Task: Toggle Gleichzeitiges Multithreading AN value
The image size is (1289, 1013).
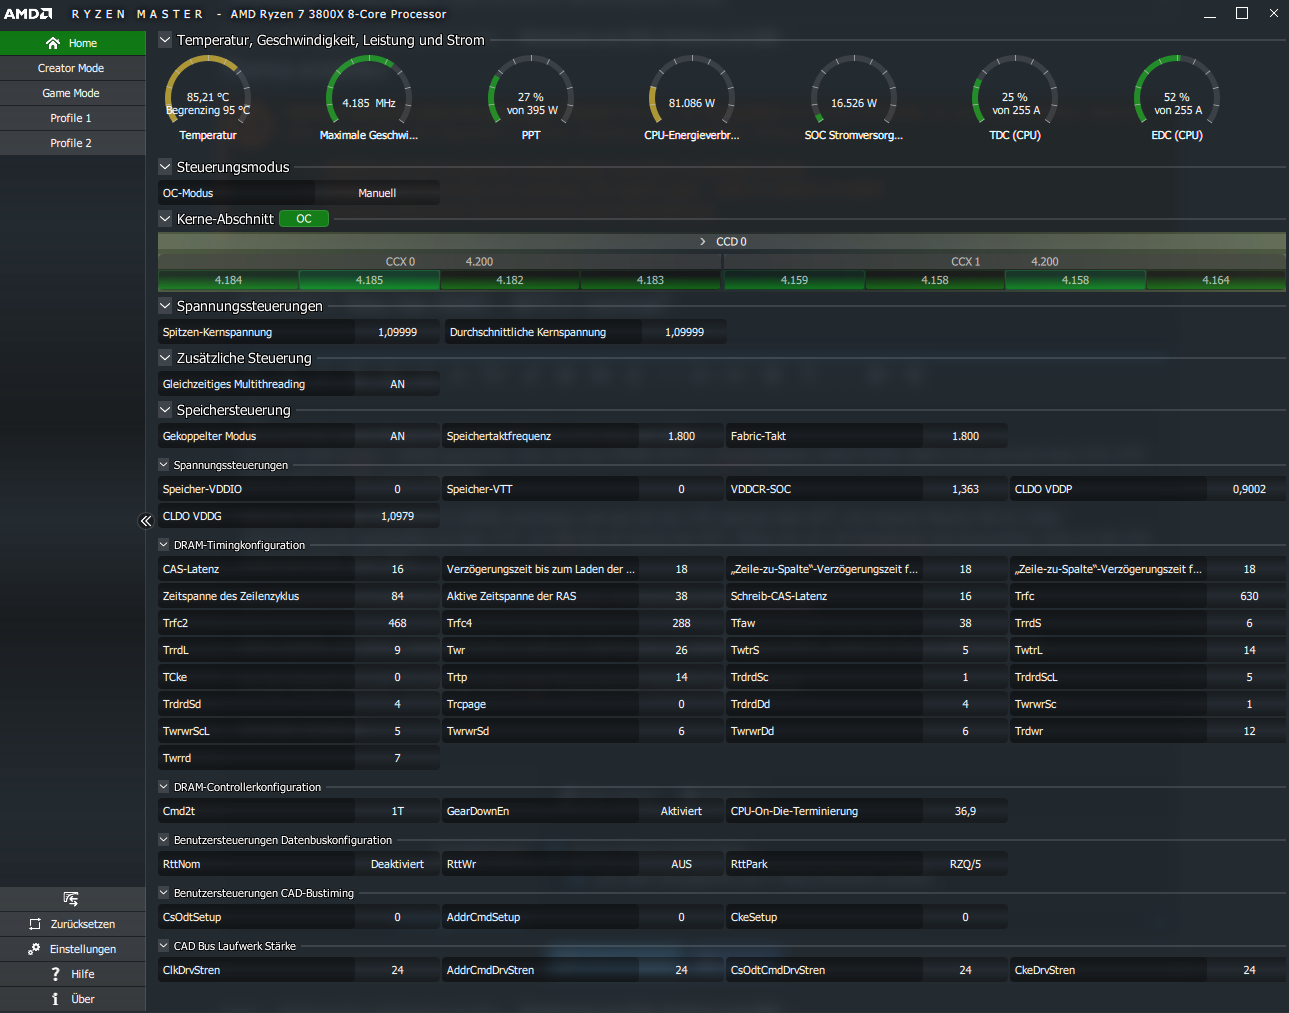Action: [397, 384]
